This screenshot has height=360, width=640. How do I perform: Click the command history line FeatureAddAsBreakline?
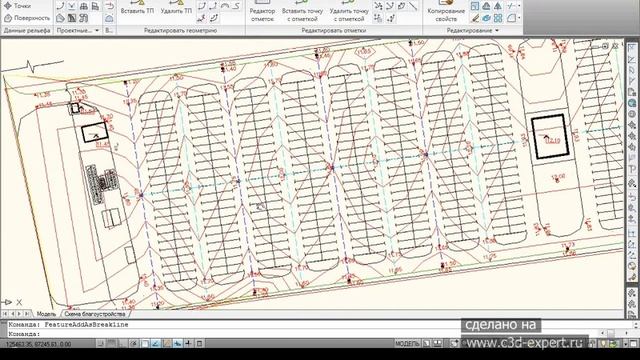point(68,324)
